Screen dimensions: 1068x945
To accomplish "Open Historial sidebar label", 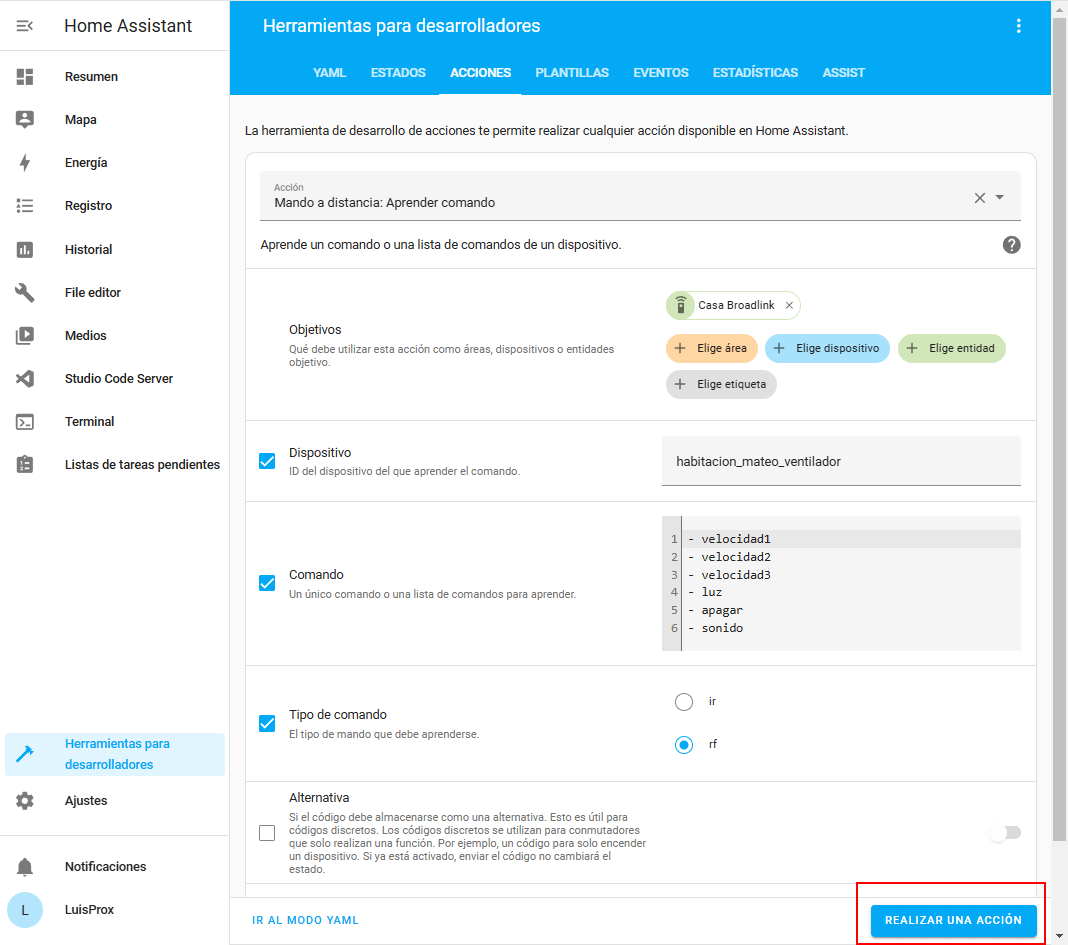I will pos(89,249).
